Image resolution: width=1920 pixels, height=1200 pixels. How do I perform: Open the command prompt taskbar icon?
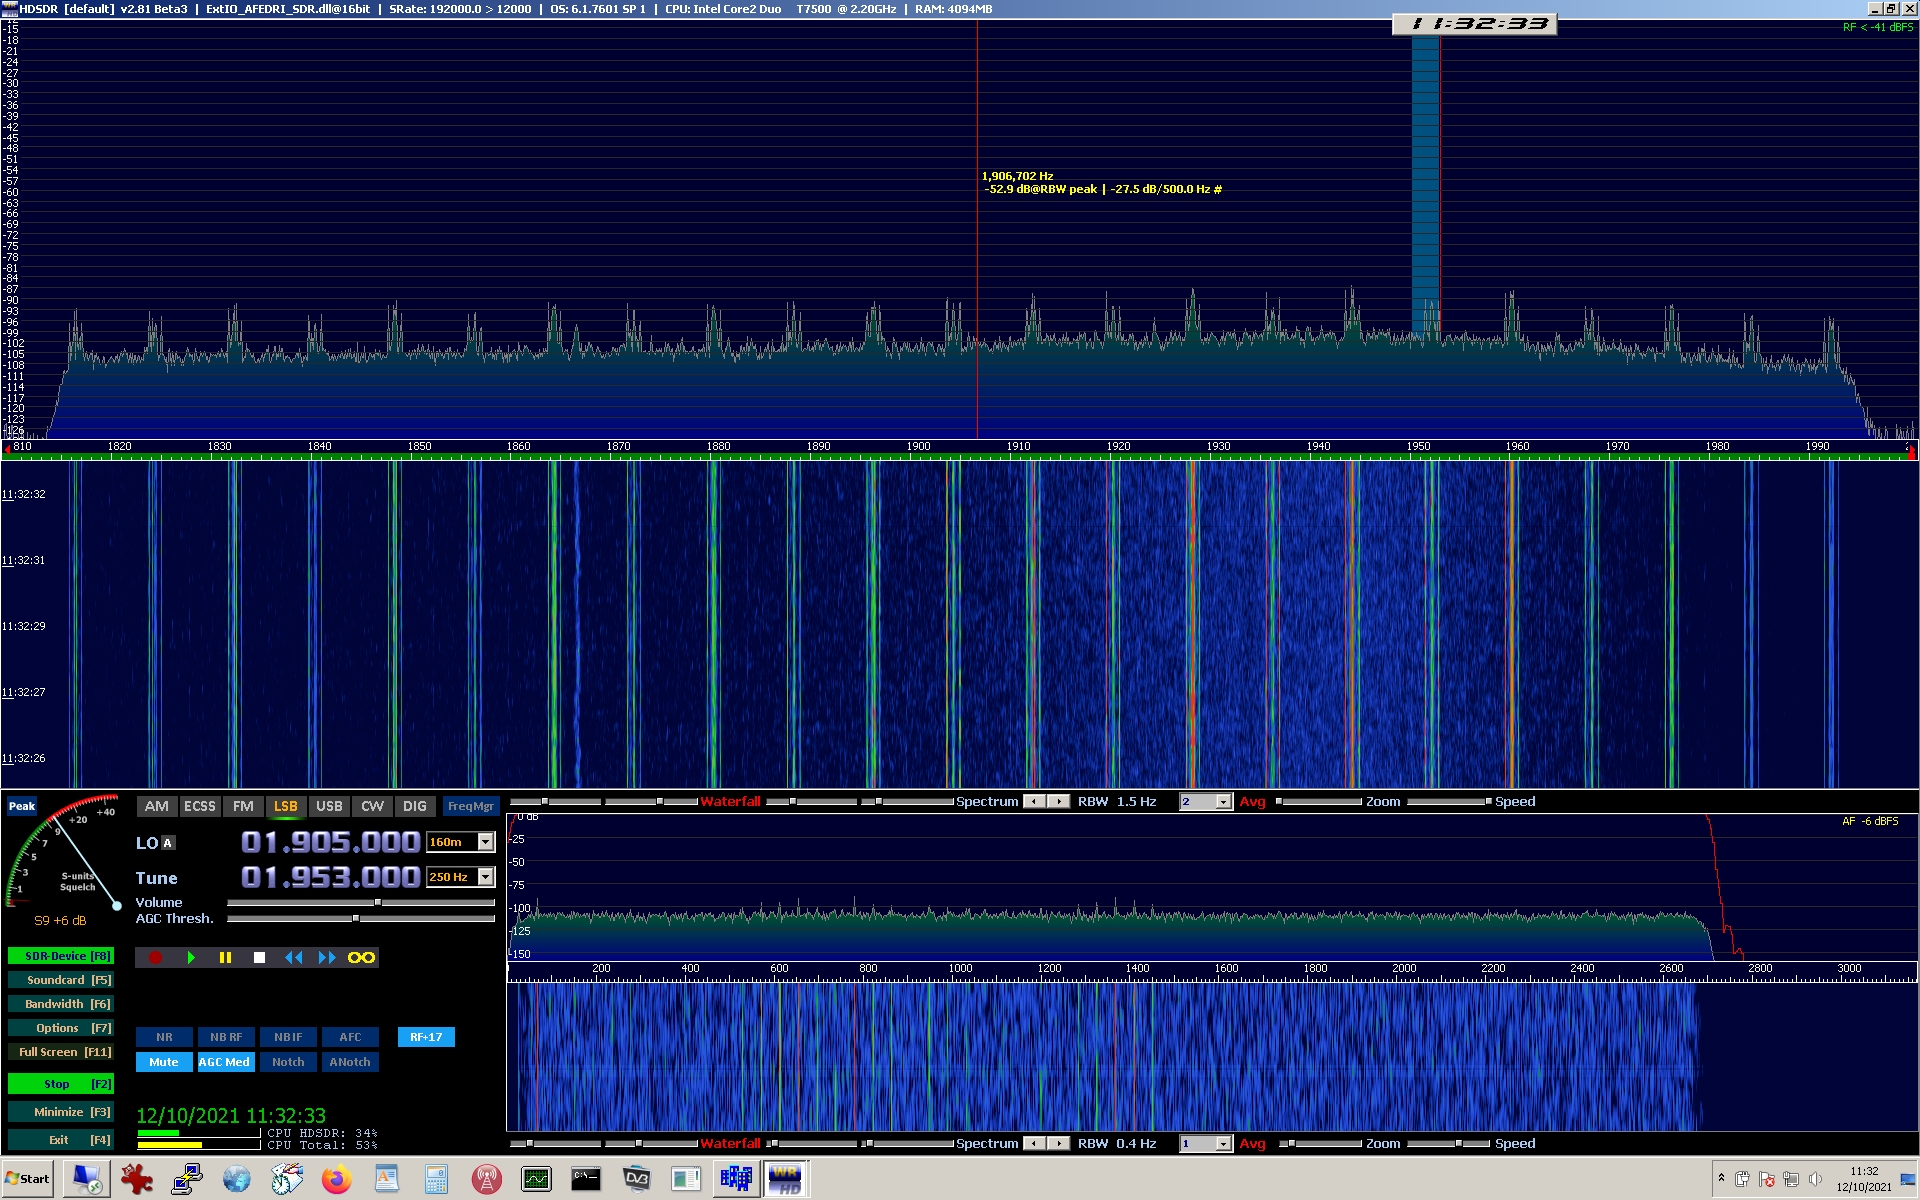coord(586,1180)
